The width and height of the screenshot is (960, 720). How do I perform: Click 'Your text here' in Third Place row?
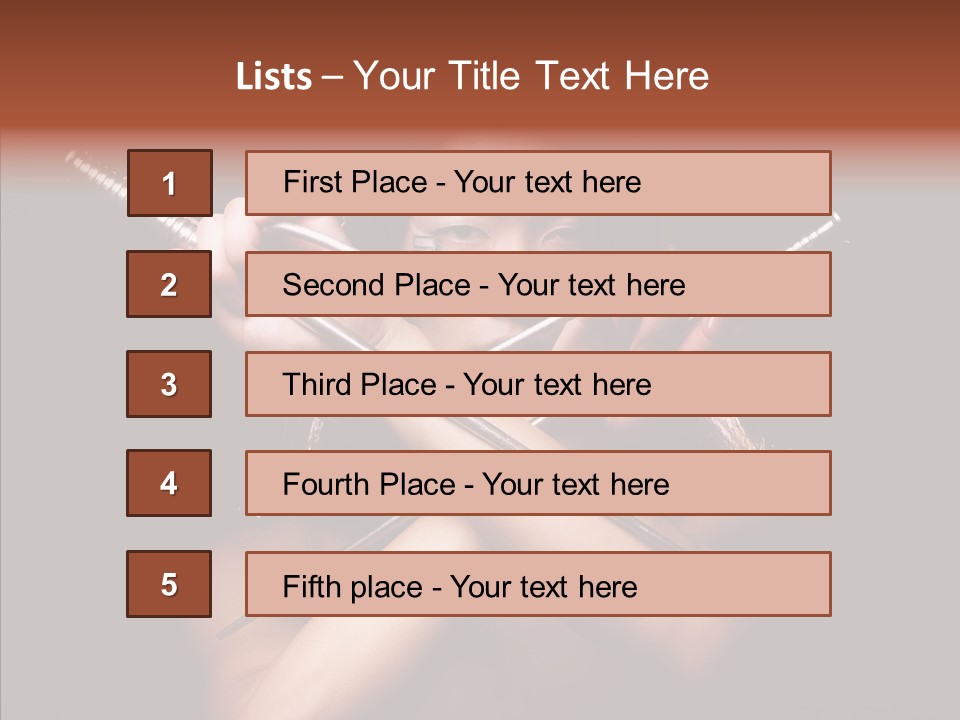point(557,385)
